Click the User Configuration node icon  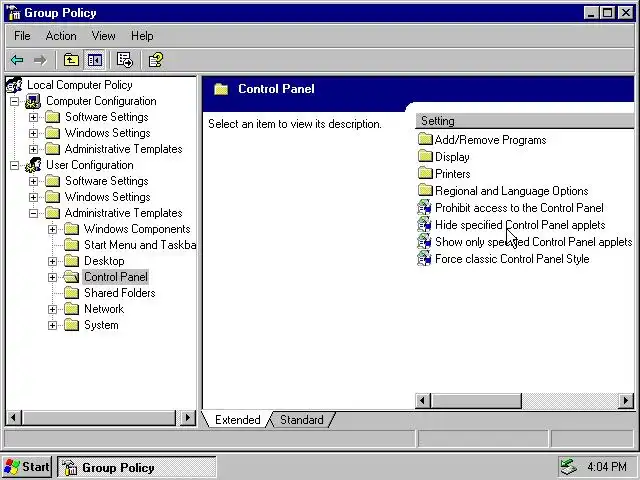click(x=33, y=165)
